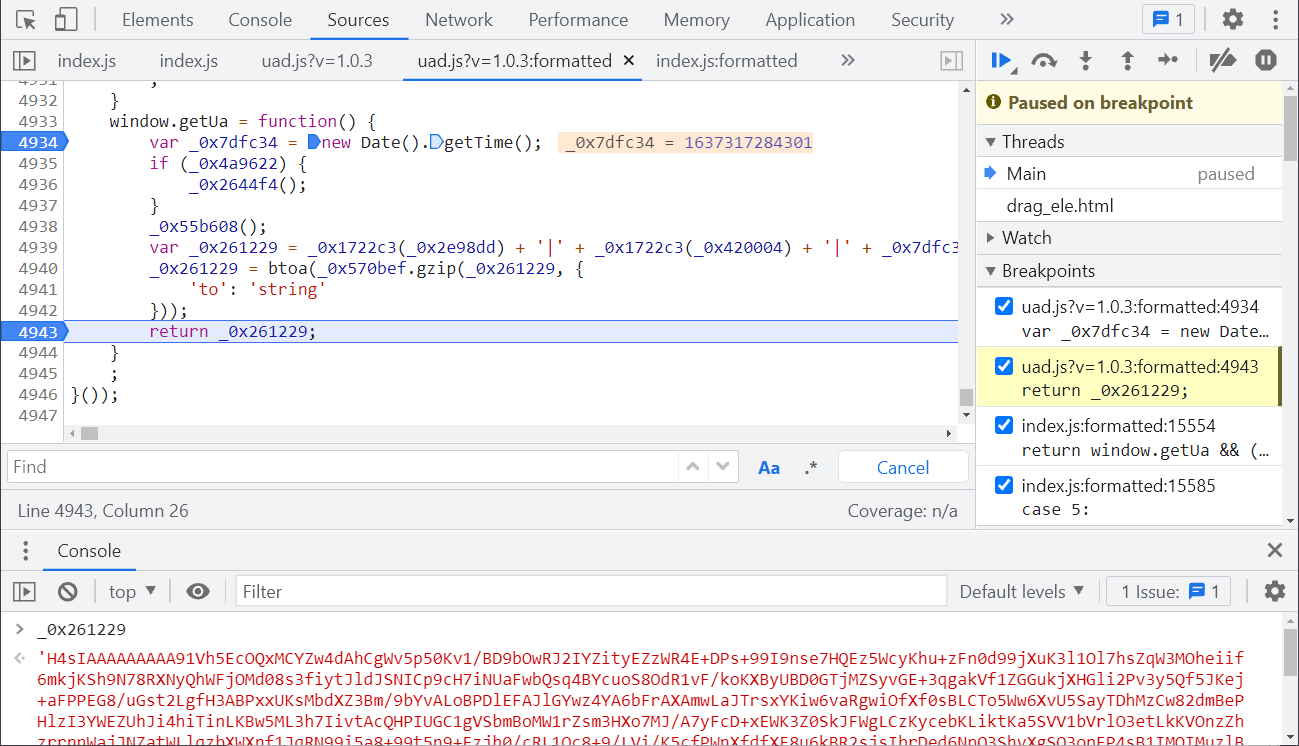Focus the Find input field
This screenshot has width=1299, height=746.
click(x=342, y=467)
